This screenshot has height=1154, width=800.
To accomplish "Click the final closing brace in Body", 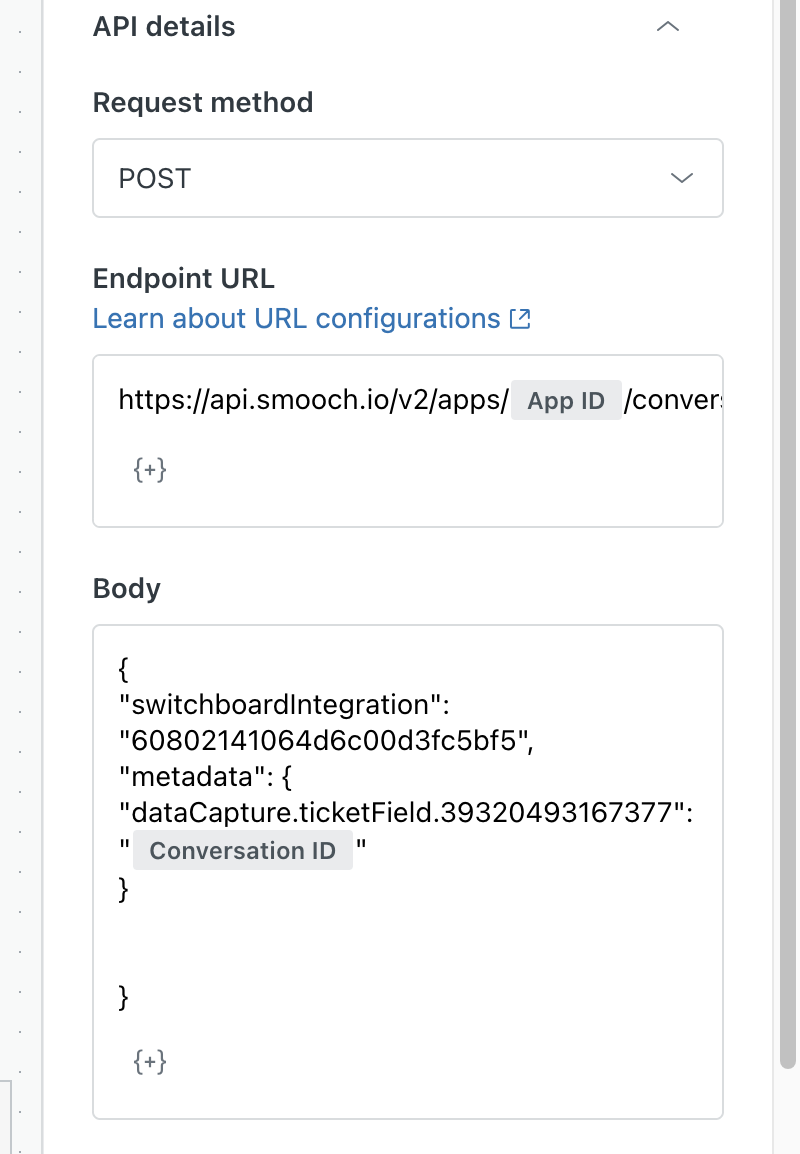I will pos(124,996).
